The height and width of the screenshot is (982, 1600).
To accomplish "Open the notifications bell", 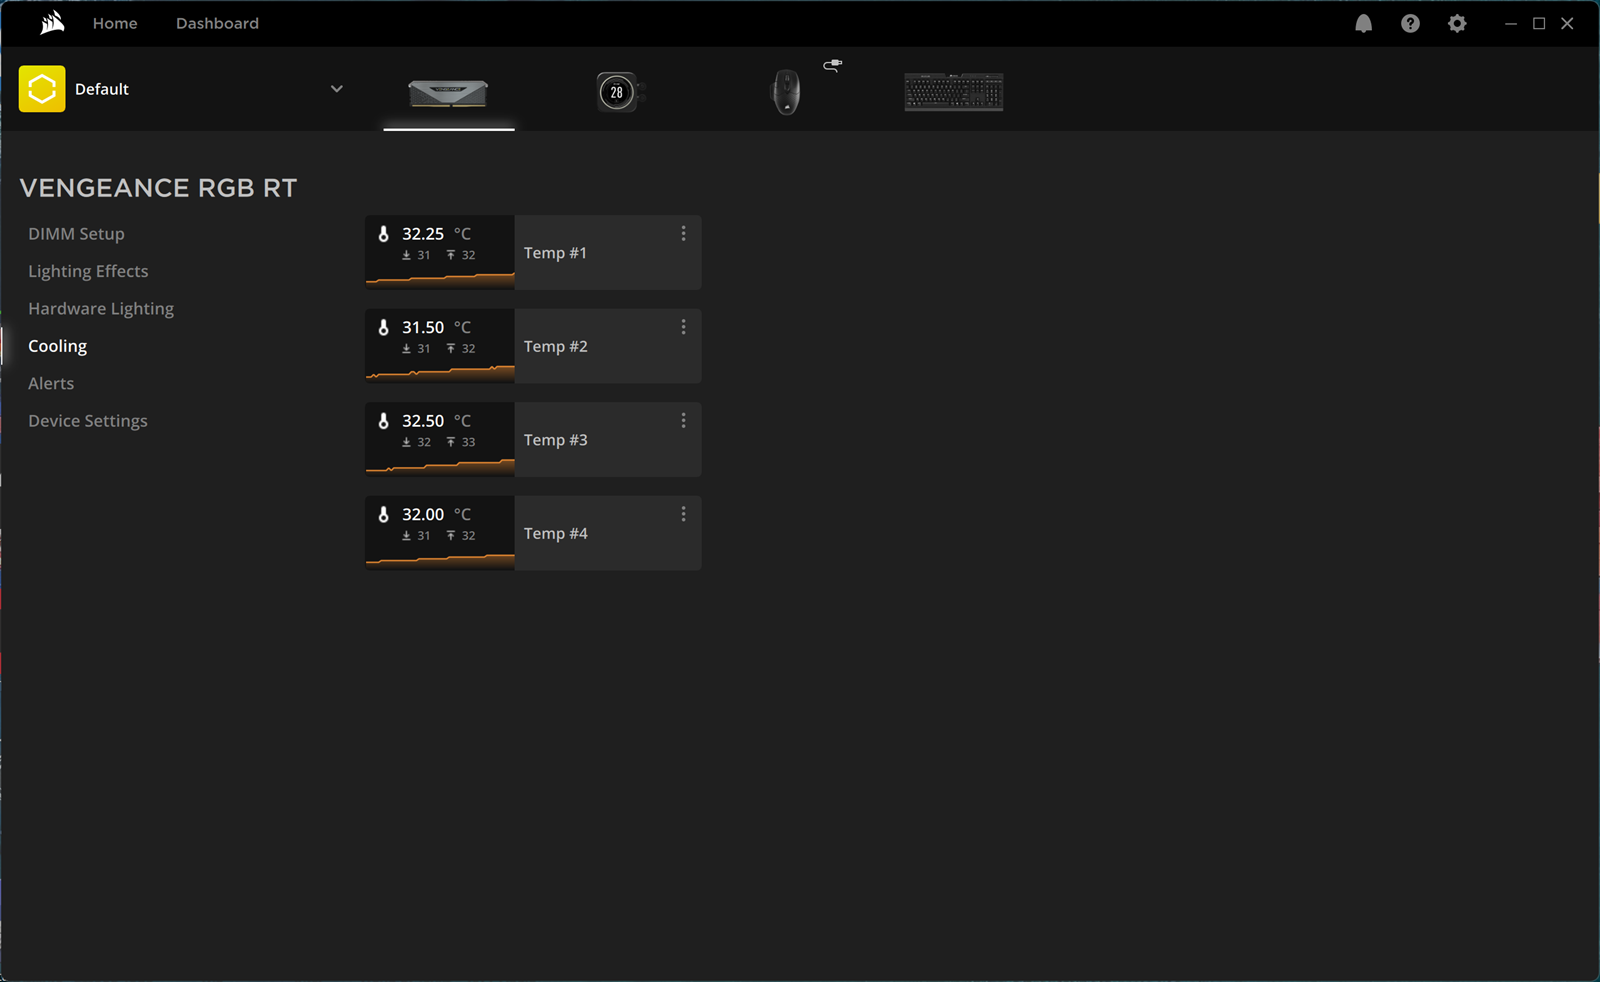I will click(x=1363, y=23).
